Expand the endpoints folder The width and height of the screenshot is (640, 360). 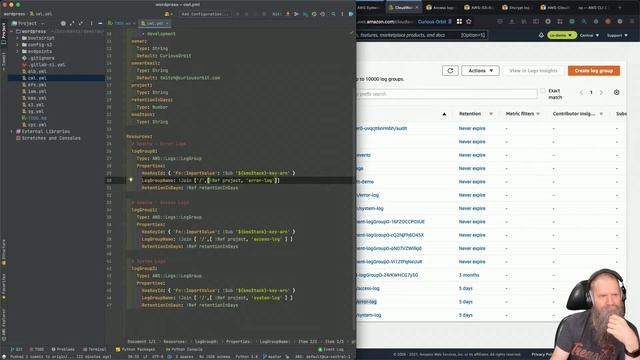(x=18, y=51)
